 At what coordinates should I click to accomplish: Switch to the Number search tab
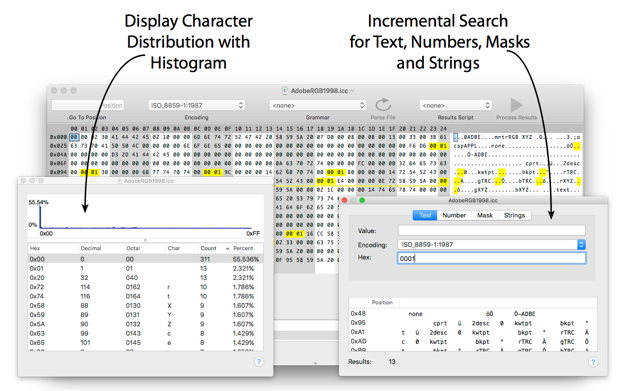point(454,215)
